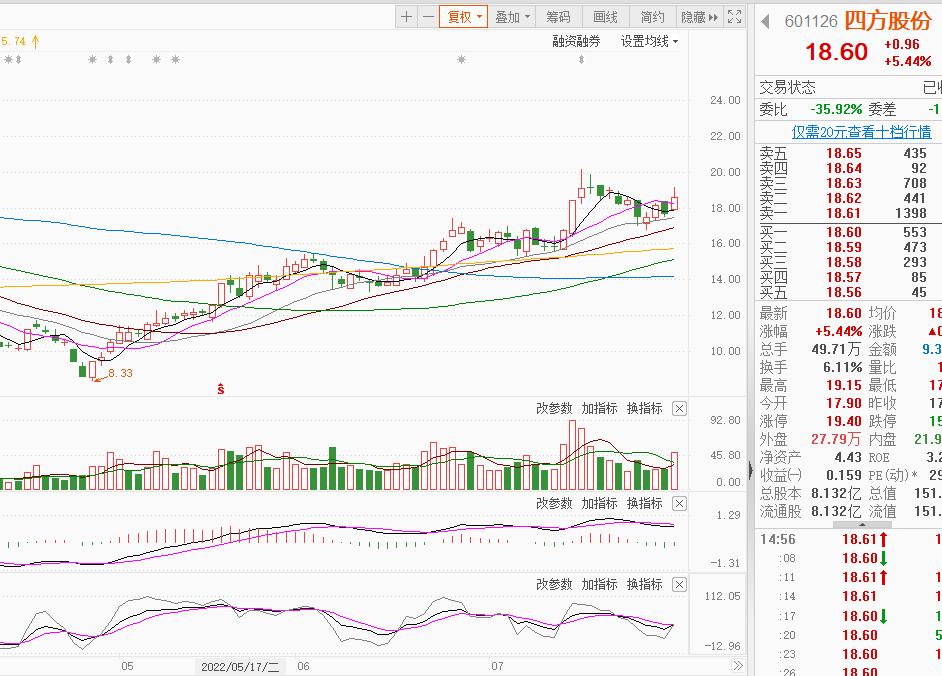
Task: Expand the 设置均线 moving average menu
Action: coord(649,41)
